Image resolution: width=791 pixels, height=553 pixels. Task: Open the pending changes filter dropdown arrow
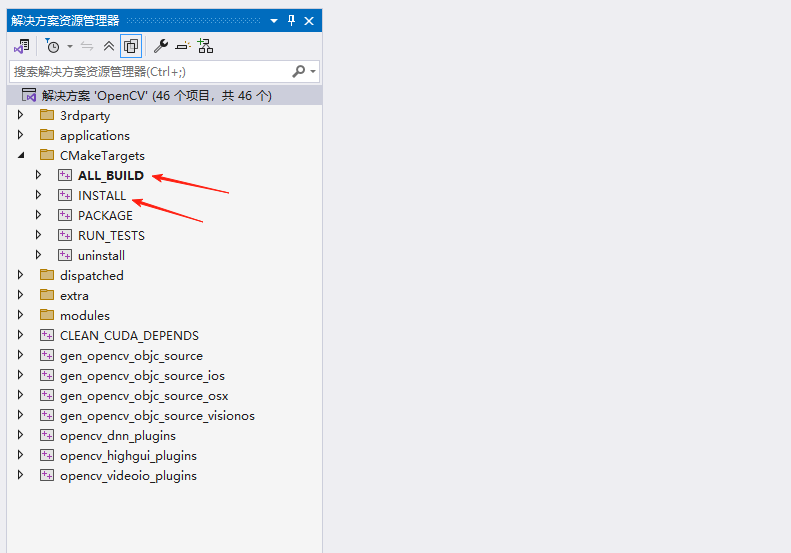(70, 46)
